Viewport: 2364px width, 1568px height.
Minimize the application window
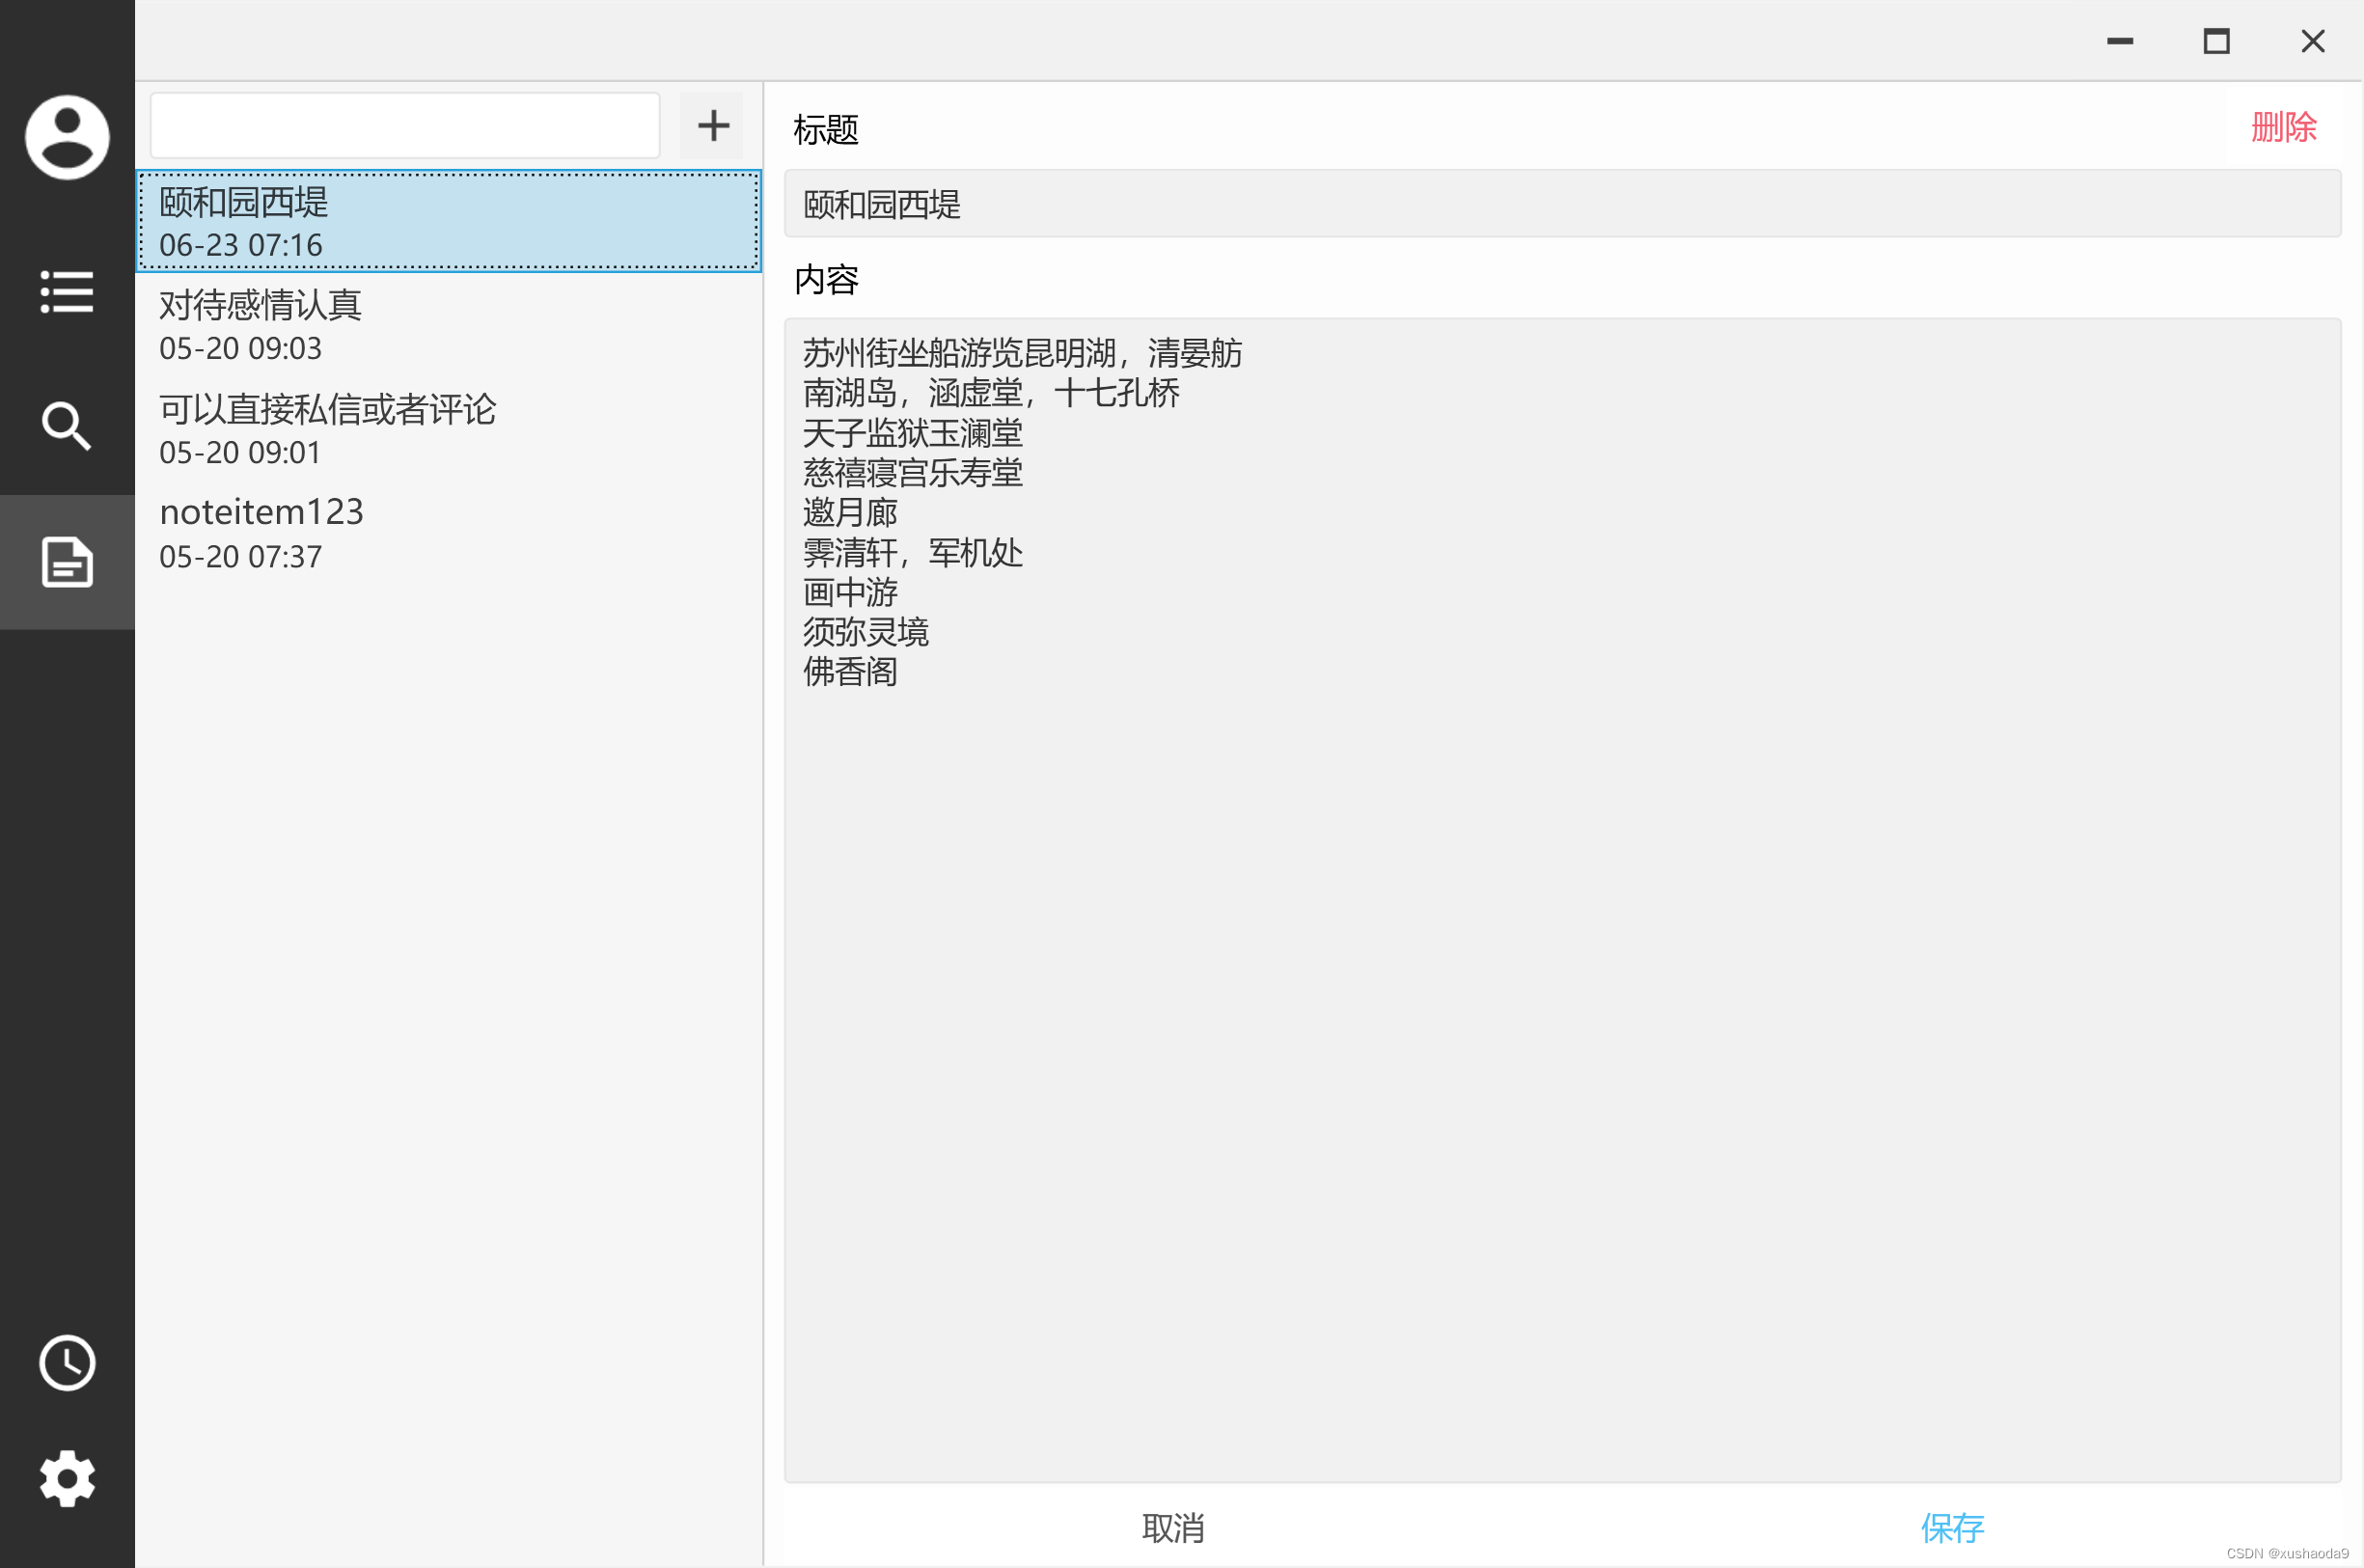[x=2120, y=41]
